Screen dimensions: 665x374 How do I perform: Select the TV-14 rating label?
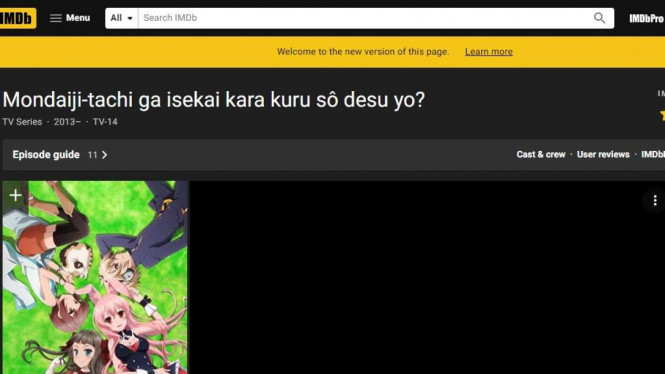click(x=105, y=122)
